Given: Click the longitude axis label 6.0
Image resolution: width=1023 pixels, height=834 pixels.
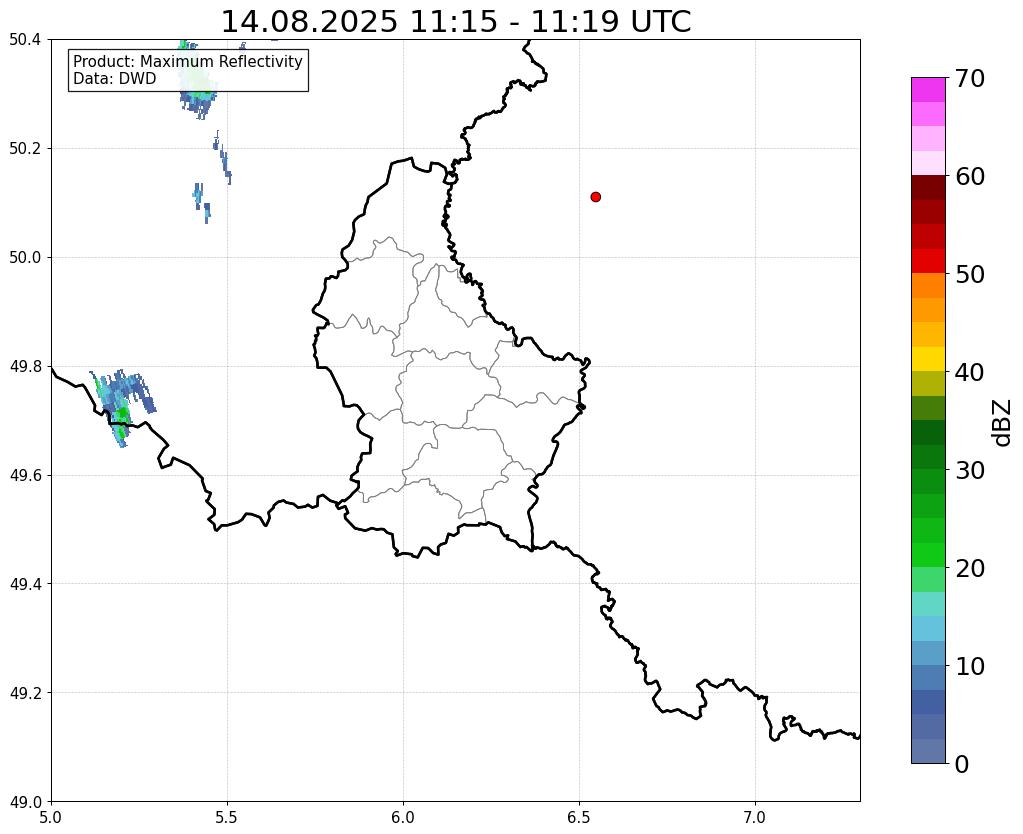Looking at the screenshot, I should tap(403, 817).
